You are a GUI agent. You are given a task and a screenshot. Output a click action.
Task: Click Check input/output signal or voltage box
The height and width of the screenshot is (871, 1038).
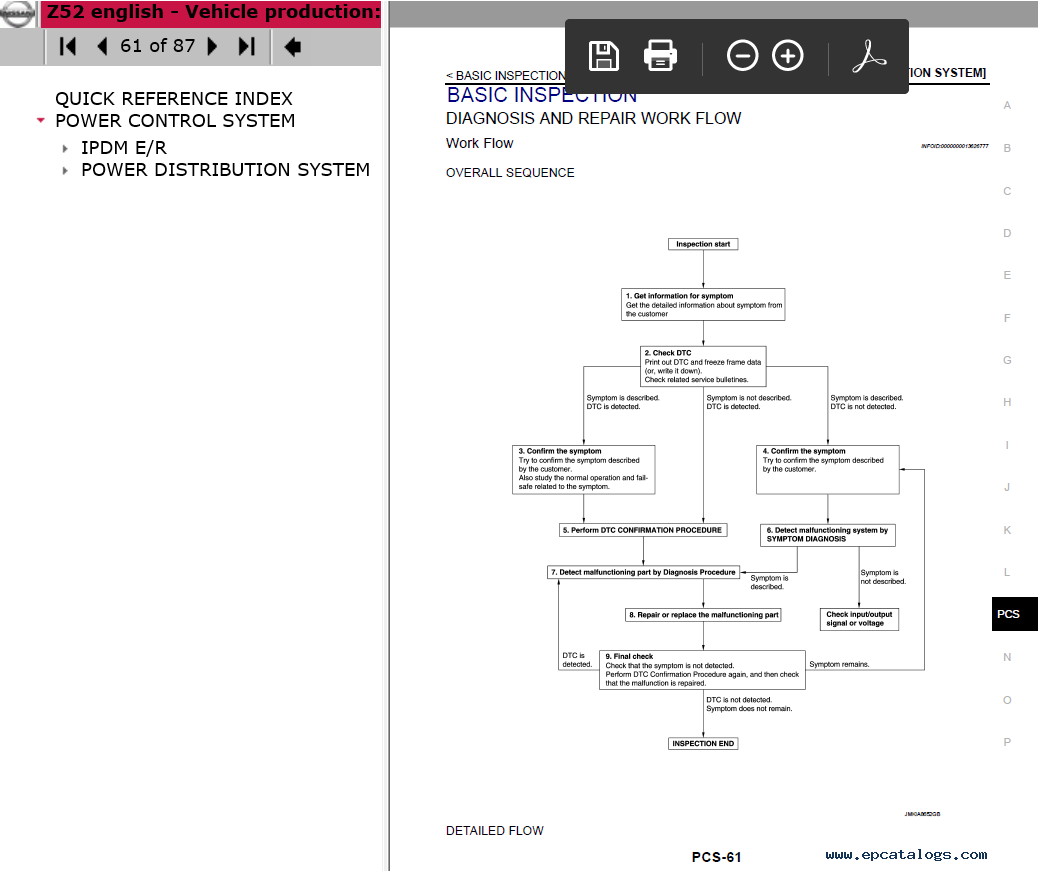(859, 619)
